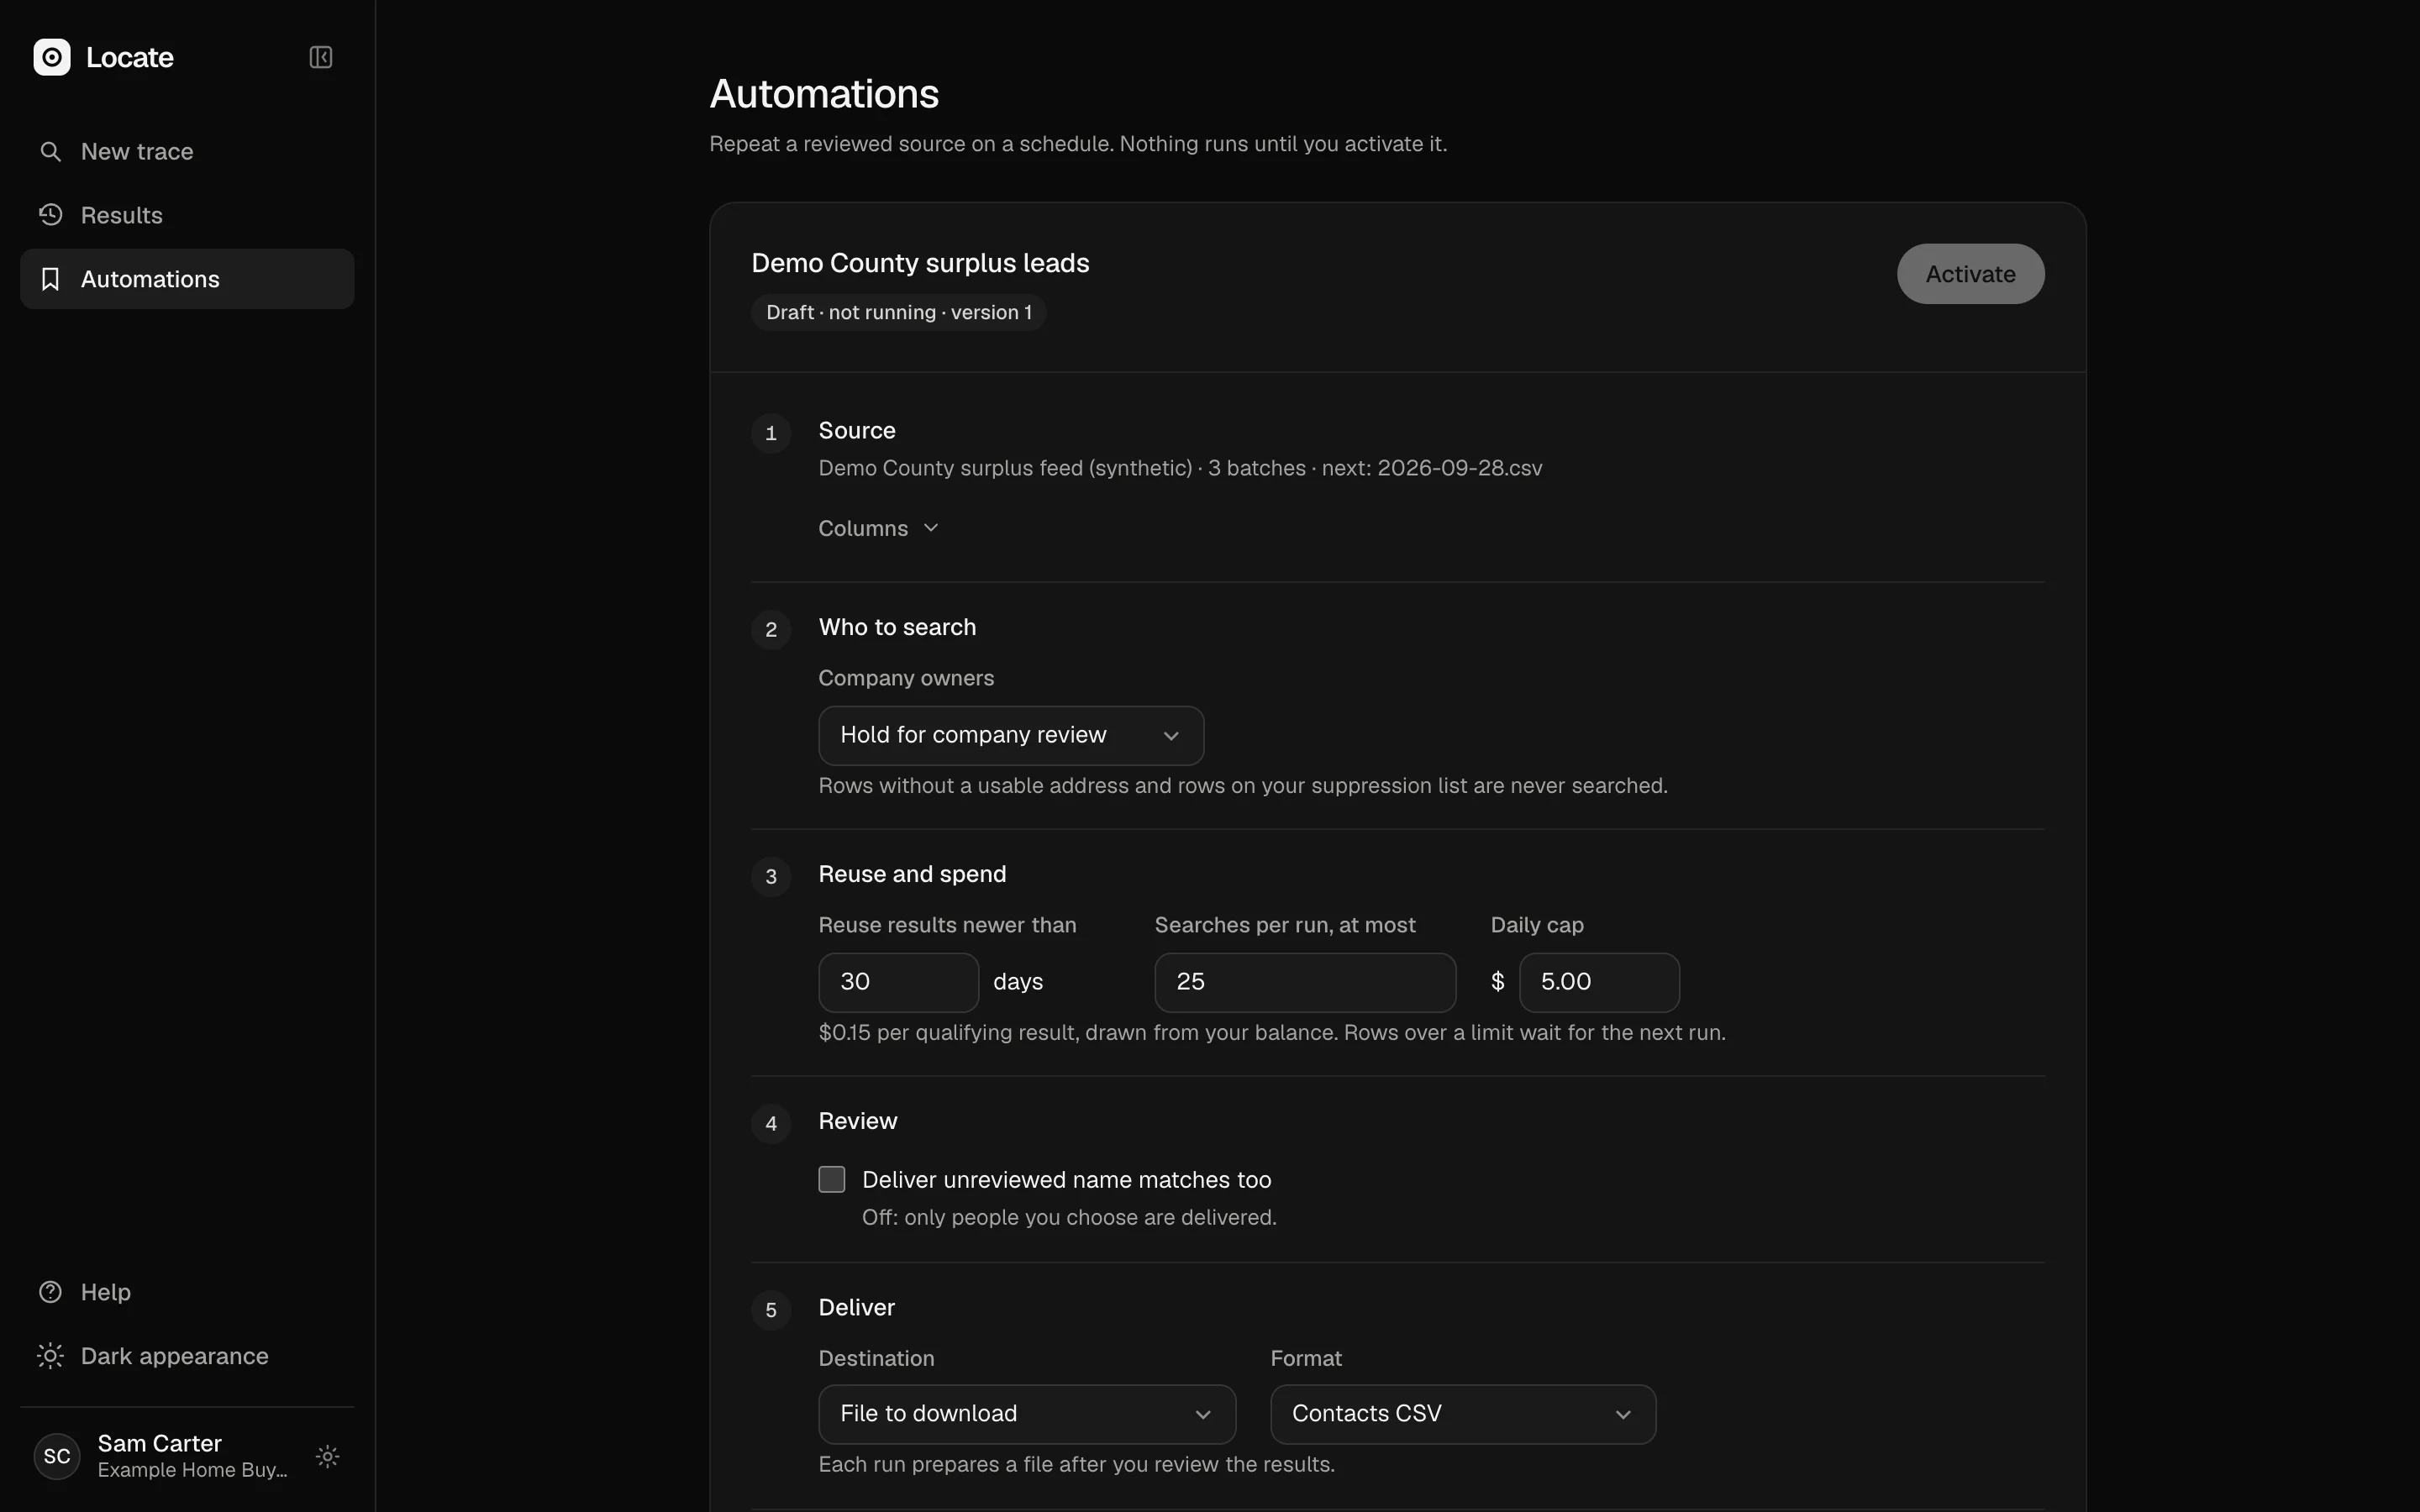Click the Draft · not running · version 1 badge
This screenshot has width=2420, height=1512.
(x=898, y=312)
